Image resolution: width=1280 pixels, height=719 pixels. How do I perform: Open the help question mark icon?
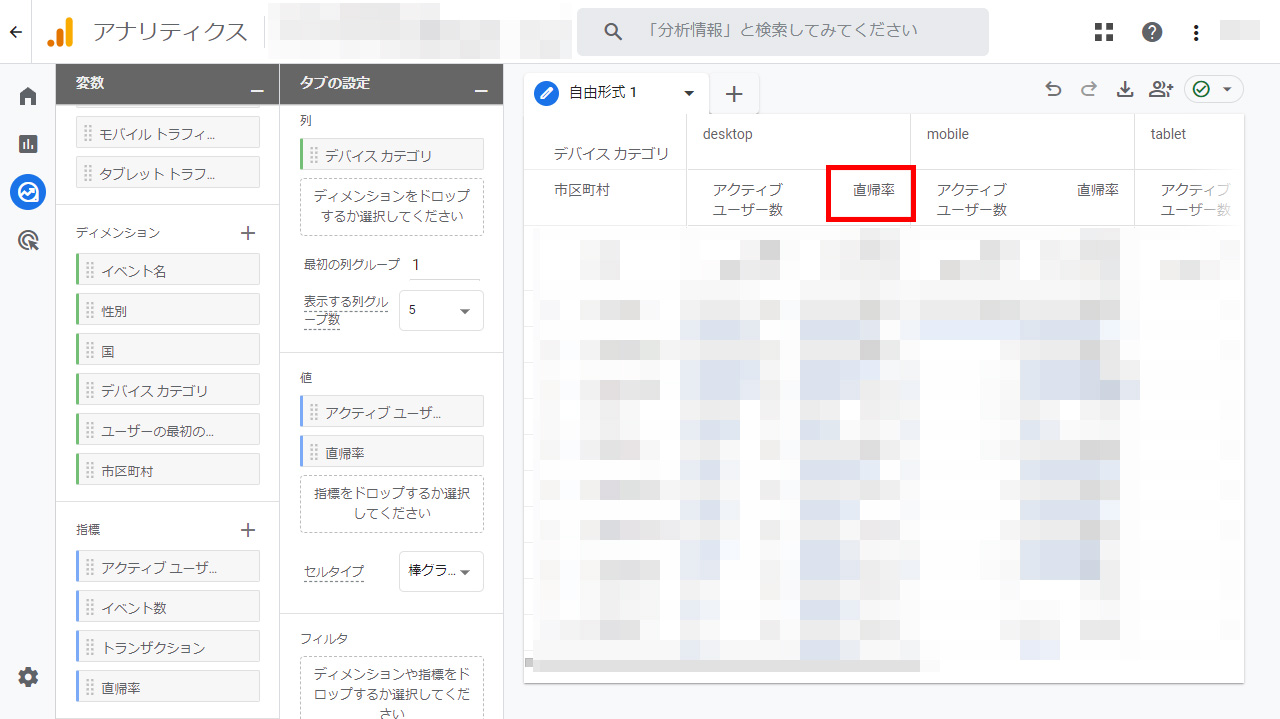1152,32
